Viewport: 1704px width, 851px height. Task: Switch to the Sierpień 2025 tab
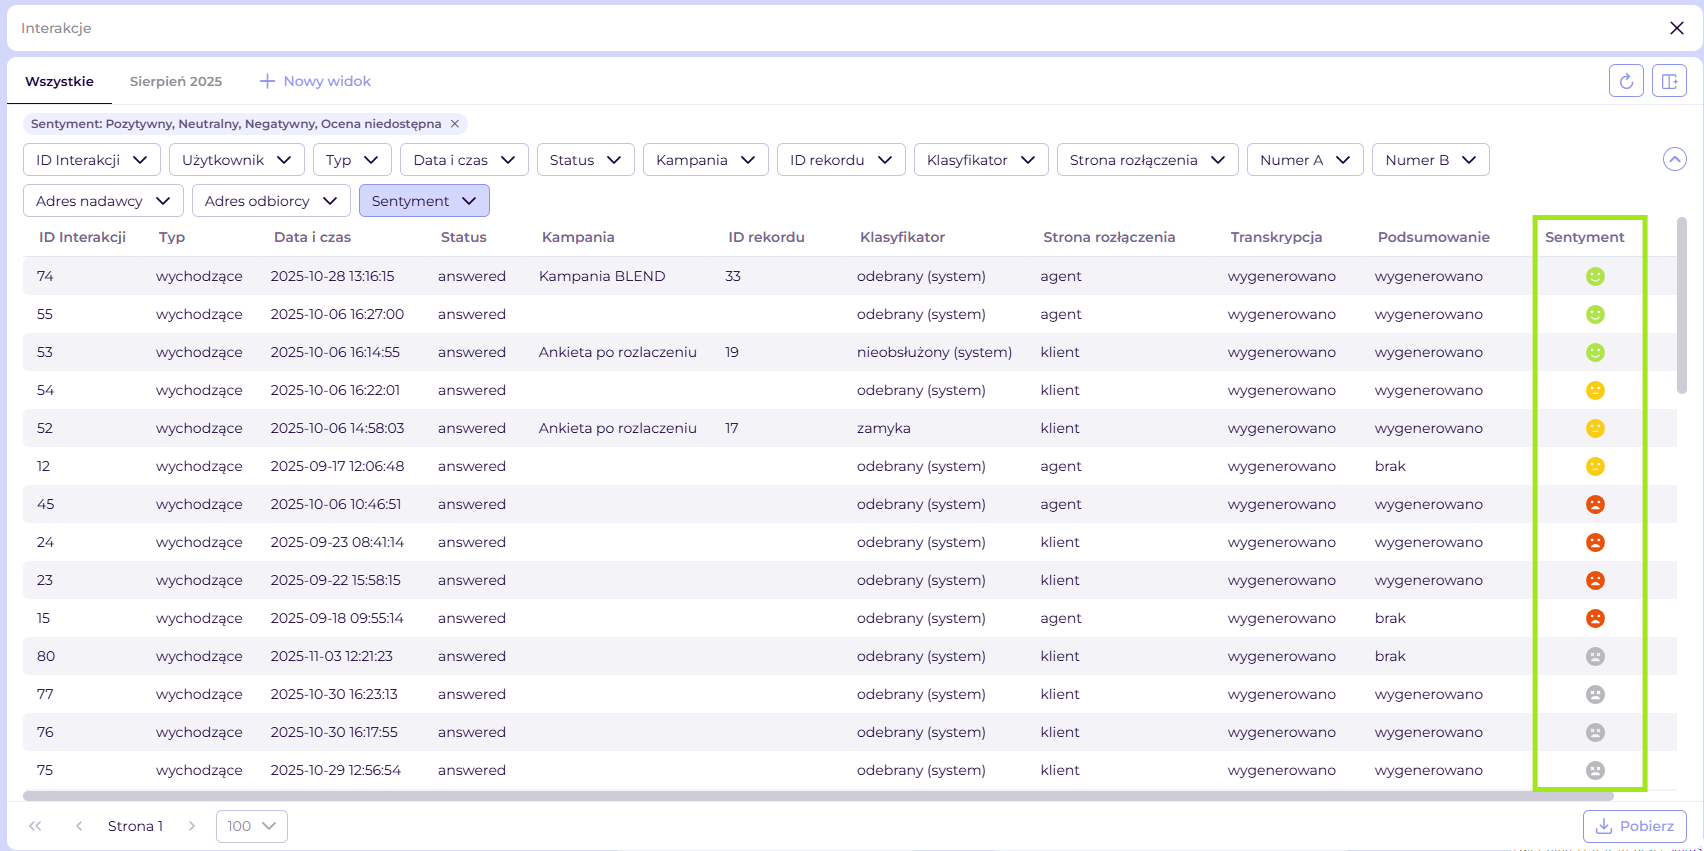(176, 81)
